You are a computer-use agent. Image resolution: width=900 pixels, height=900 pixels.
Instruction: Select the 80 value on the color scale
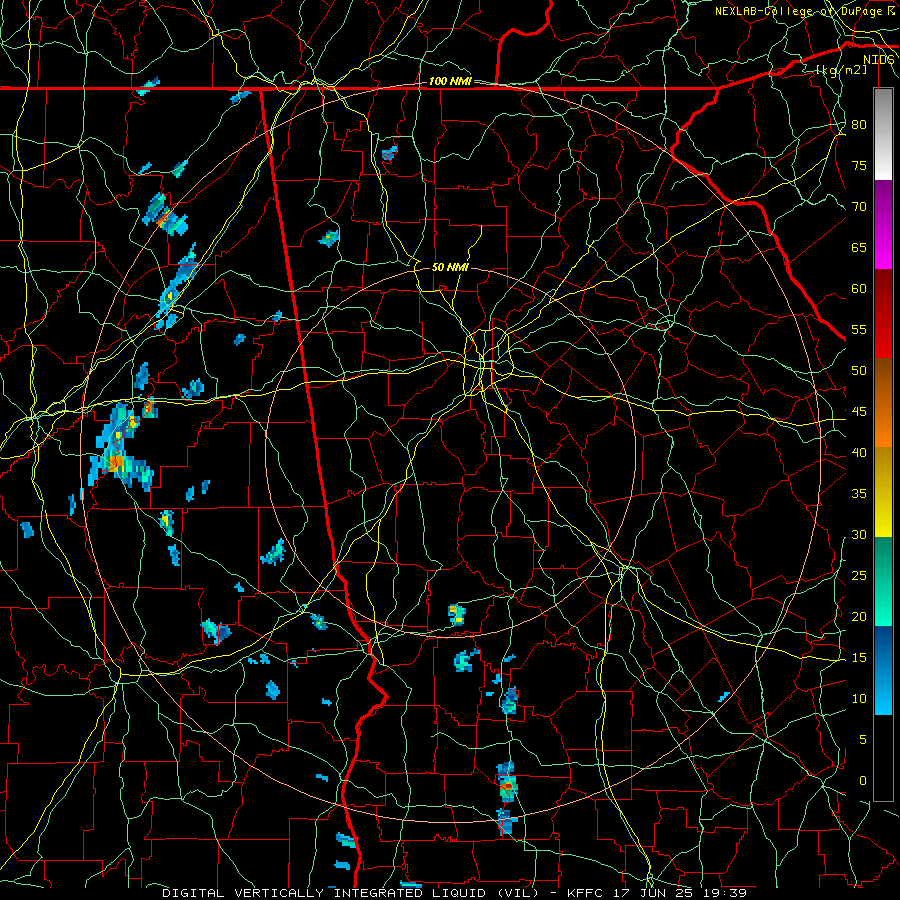click(859, 125)
